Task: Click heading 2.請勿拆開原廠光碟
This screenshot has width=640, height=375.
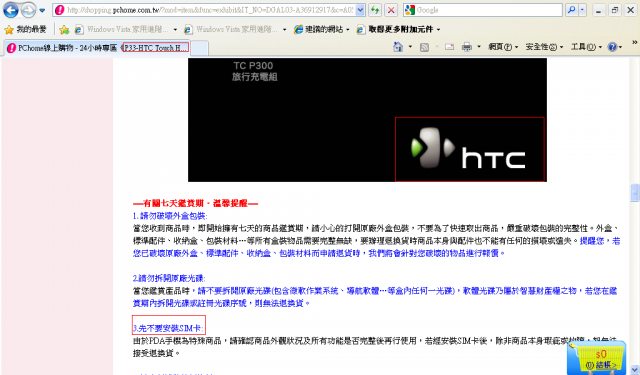Action: tap(169, 278)
